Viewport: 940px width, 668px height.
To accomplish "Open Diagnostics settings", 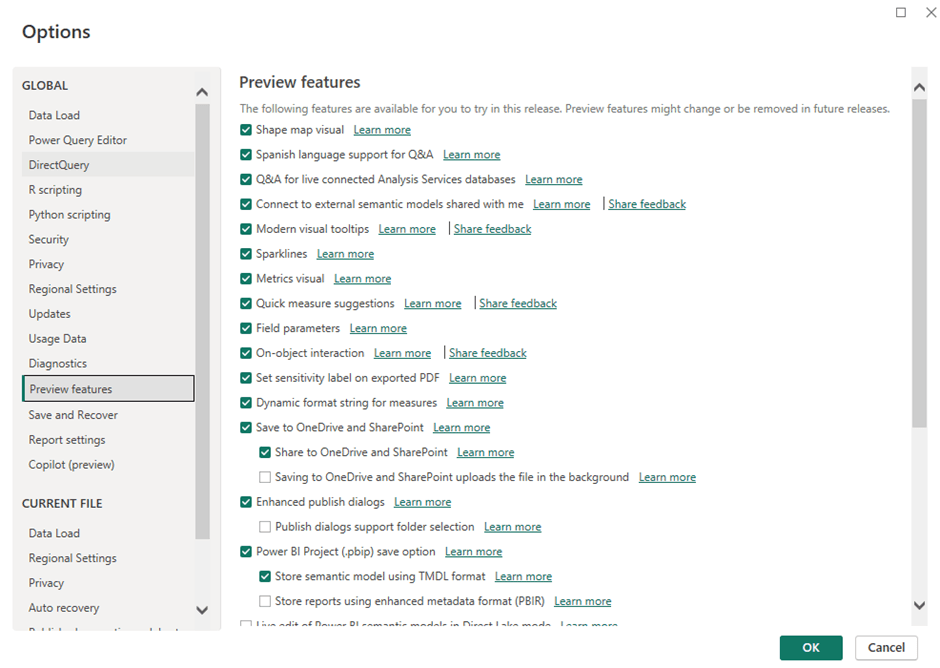I will click(x=108, y=363).
